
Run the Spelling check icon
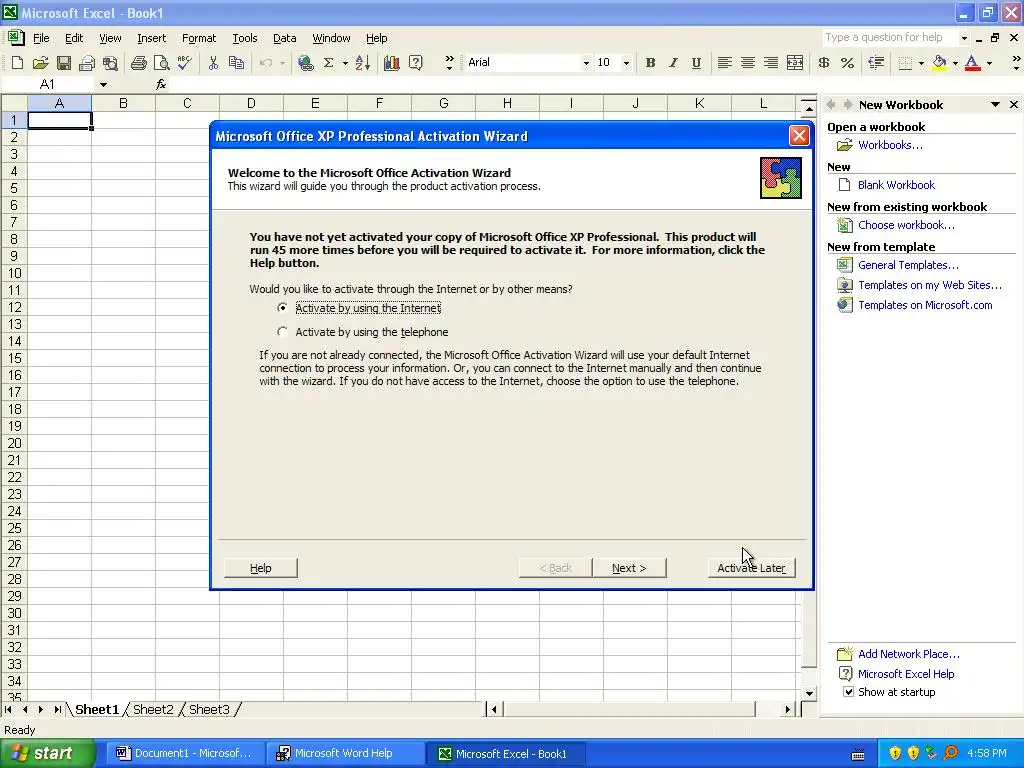click(185, 63)
